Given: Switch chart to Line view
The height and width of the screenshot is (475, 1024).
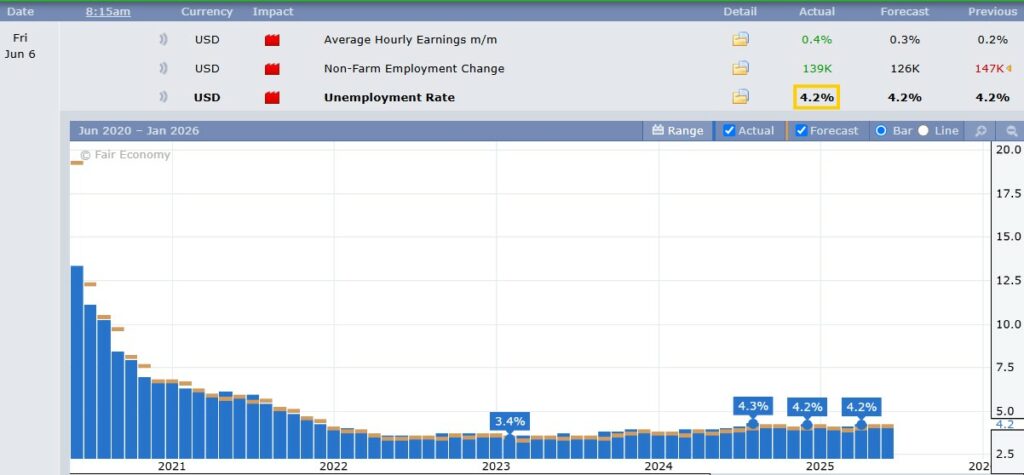Looking at the screenshot, I should [923, 131].
